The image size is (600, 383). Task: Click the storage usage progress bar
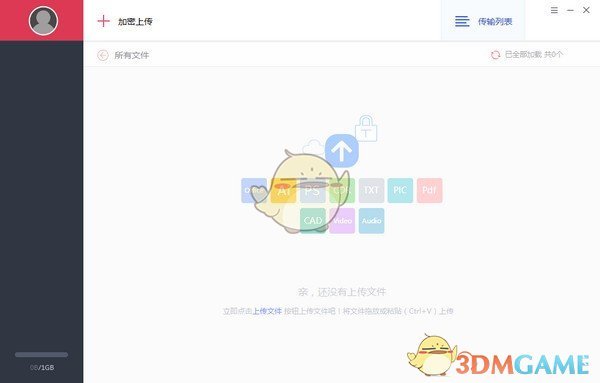pos(41,355)
